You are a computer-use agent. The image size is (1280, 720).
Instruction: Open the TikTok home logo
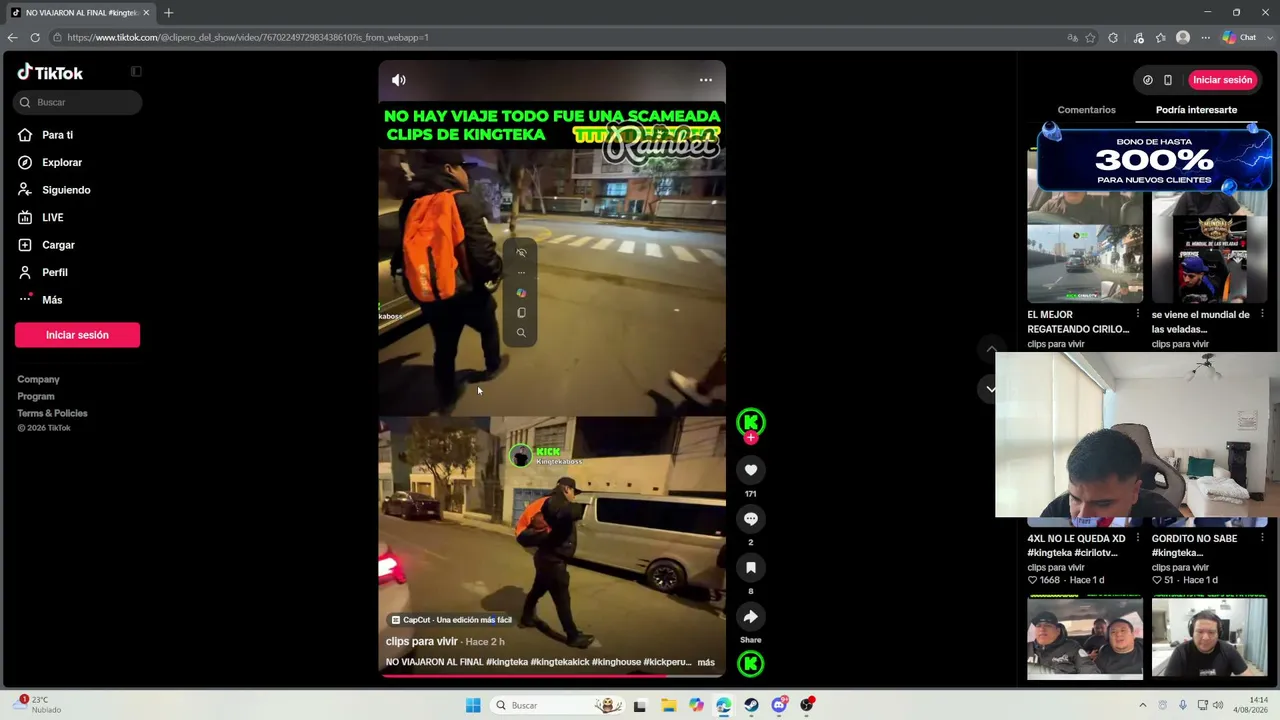tap(50, 72)
